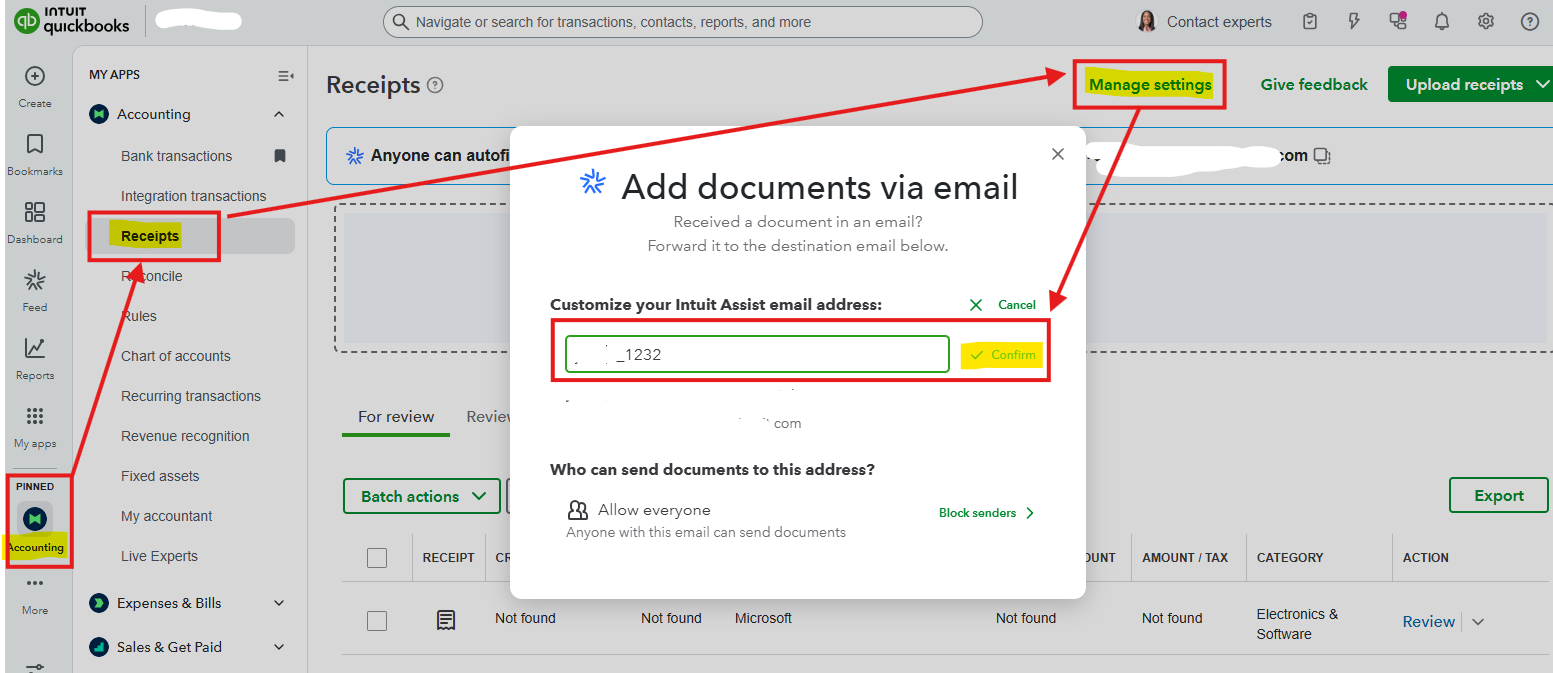
Task: Open Fixed assets menu item
Action: [x=160, y=476]
